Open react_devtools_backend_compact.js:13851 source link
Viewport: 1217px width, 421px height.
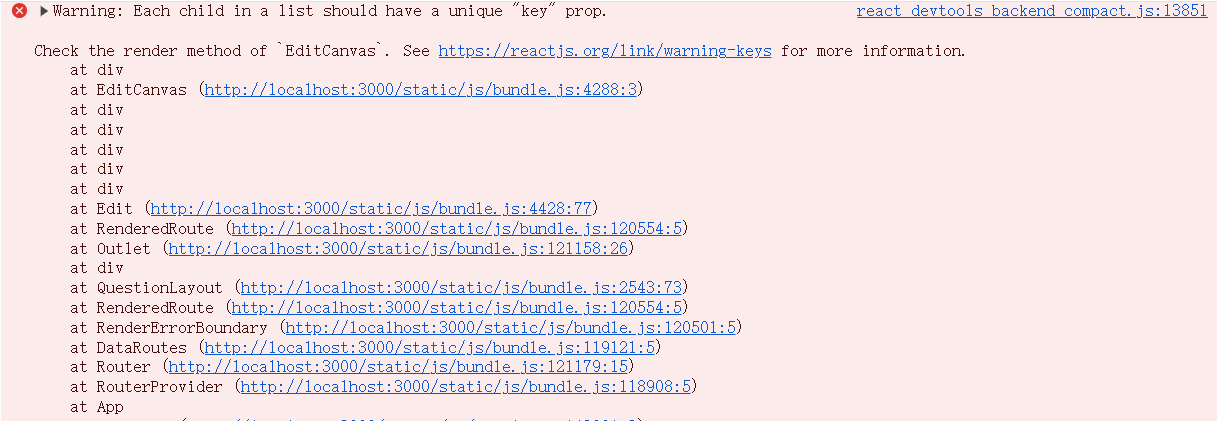[x=1032, y=12]
